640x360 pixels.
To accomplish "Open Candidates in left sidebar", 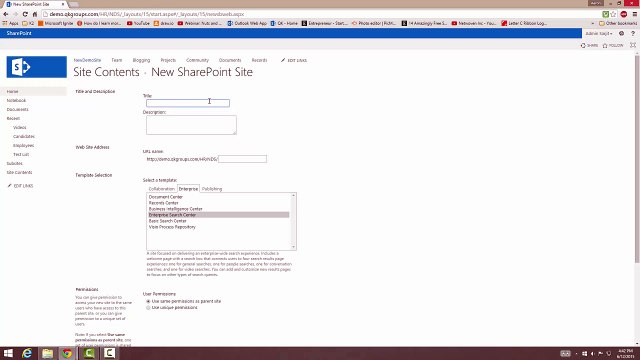I will [x=24, y=136].
